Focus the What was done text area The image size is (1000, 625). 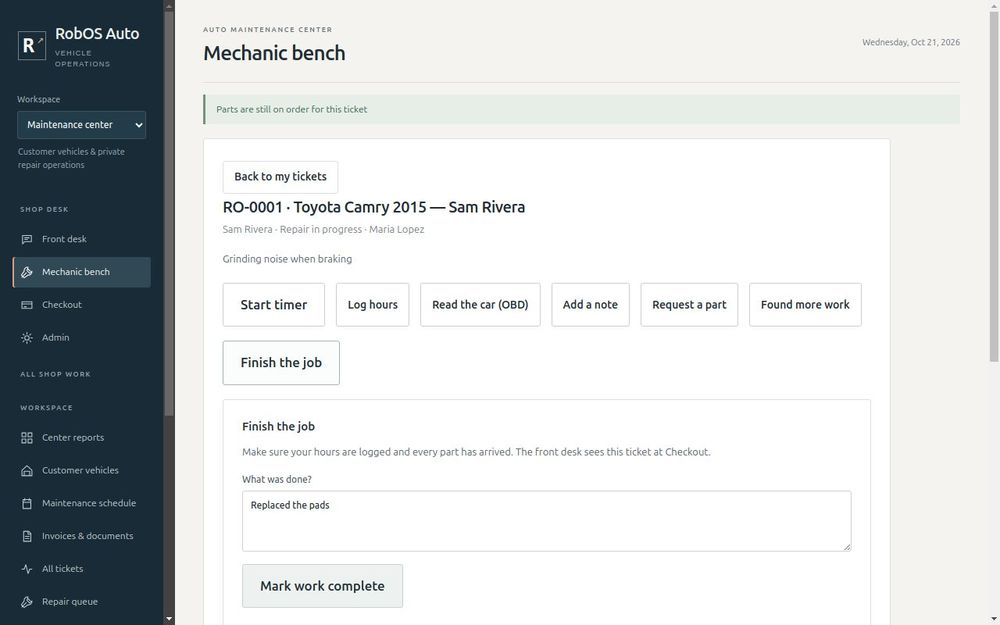[547, 521]
